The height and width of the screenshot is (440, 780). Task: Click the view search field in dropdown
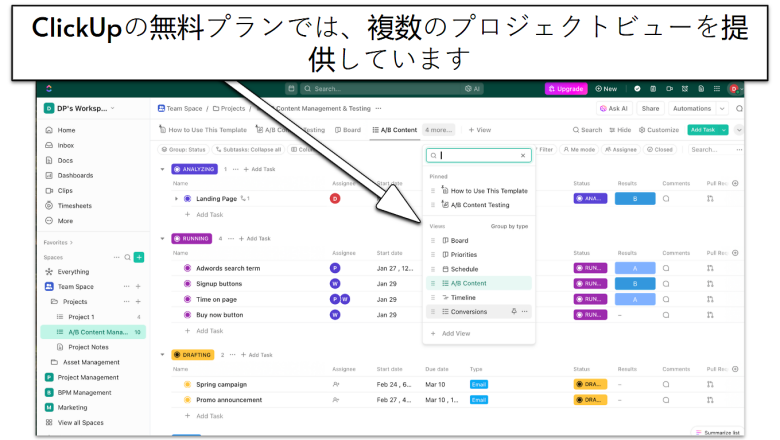(479, 156)
